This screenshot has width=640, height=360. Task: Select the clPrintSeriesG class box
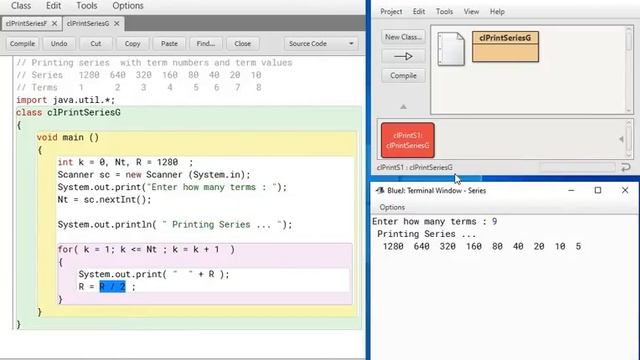[505, 47]
